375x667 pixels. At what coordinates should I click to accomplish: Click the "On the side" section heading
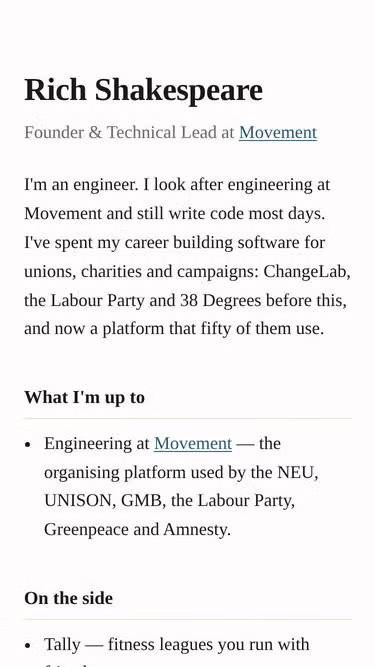[x=68, y=598]
